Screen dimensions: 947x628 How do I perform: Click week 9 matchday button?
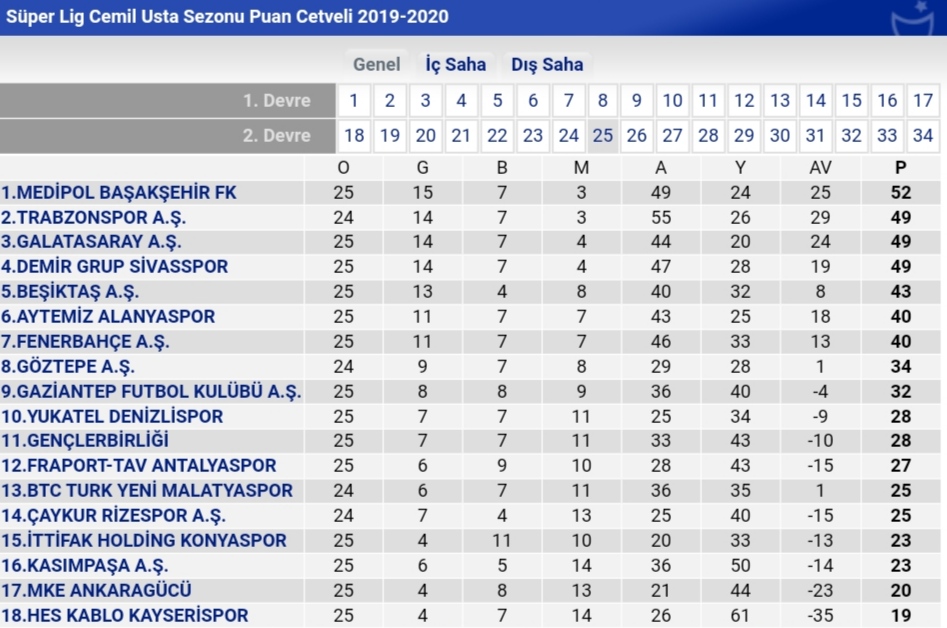637,101
